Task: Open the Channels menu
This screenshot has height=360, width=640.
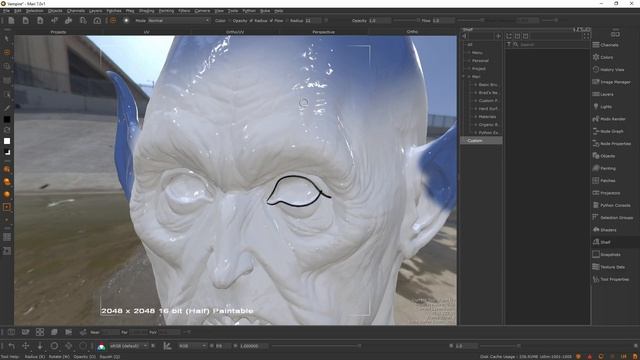Action: (76, 11)
